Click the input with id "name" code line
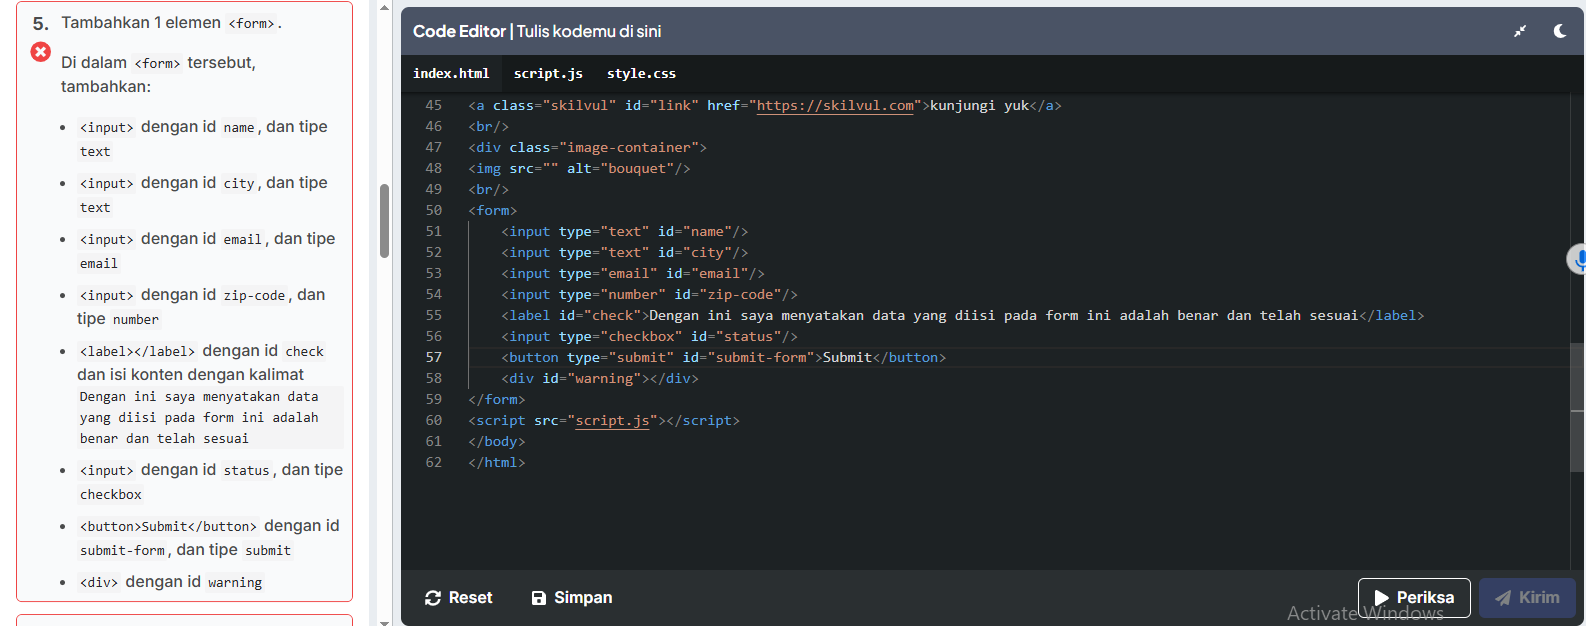 [625, 231]
